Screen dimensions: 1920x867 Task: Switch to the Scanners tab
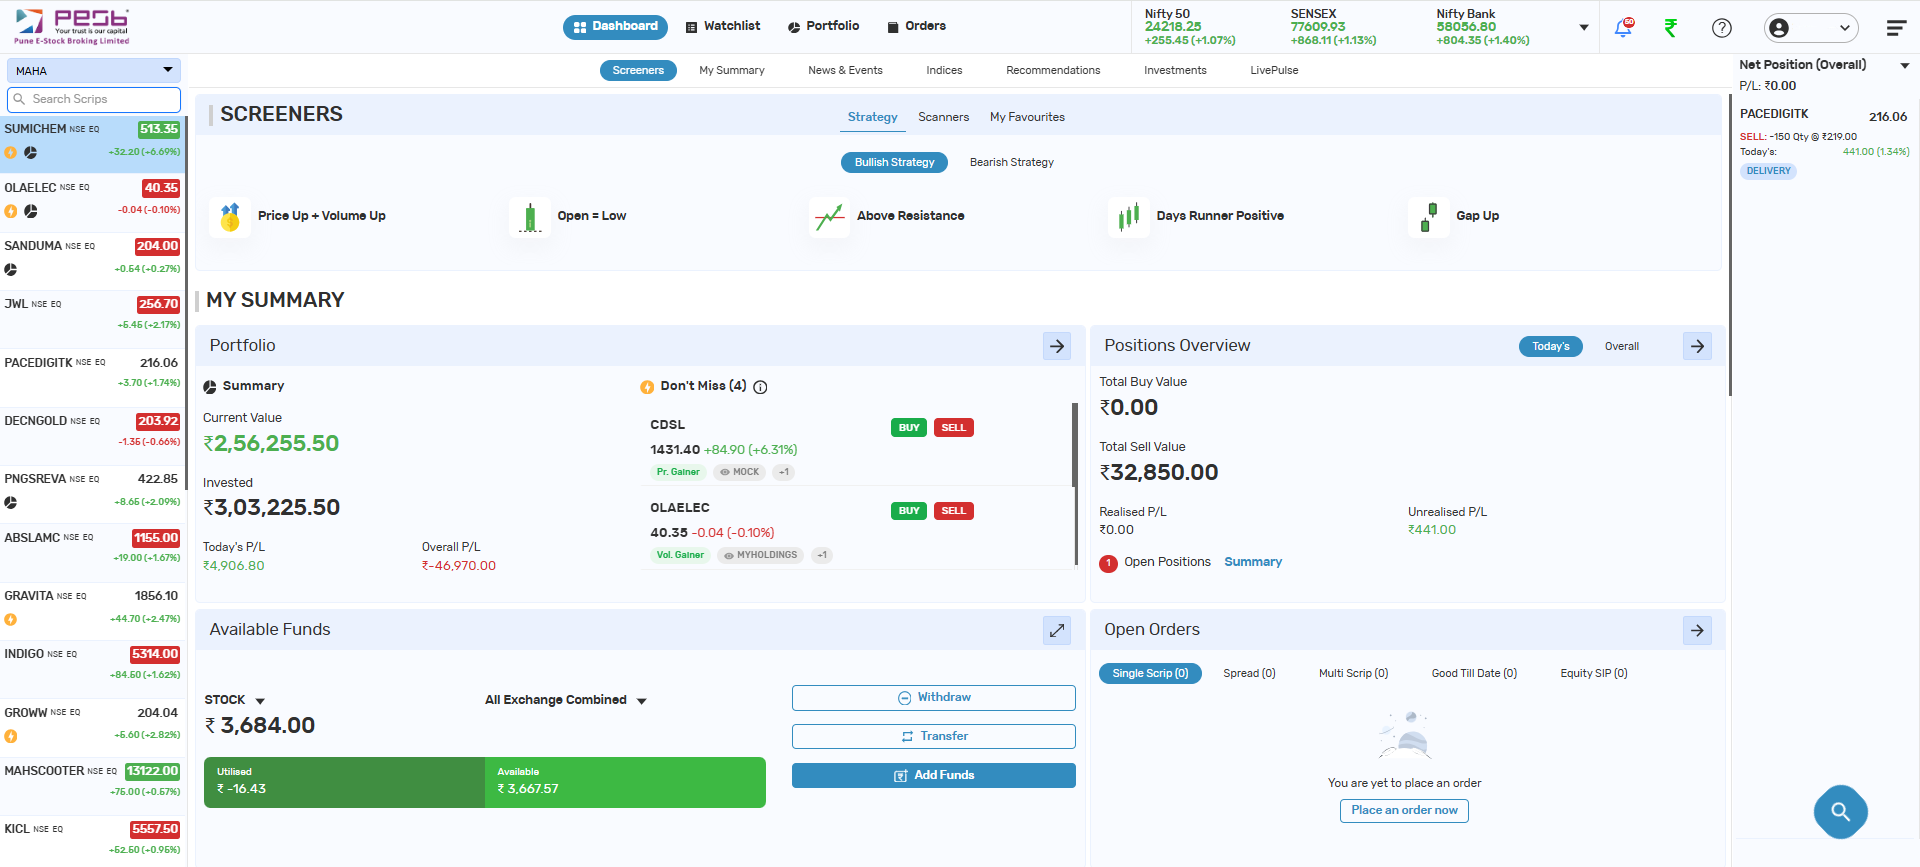pyautogui.click(x=944, y=117)
